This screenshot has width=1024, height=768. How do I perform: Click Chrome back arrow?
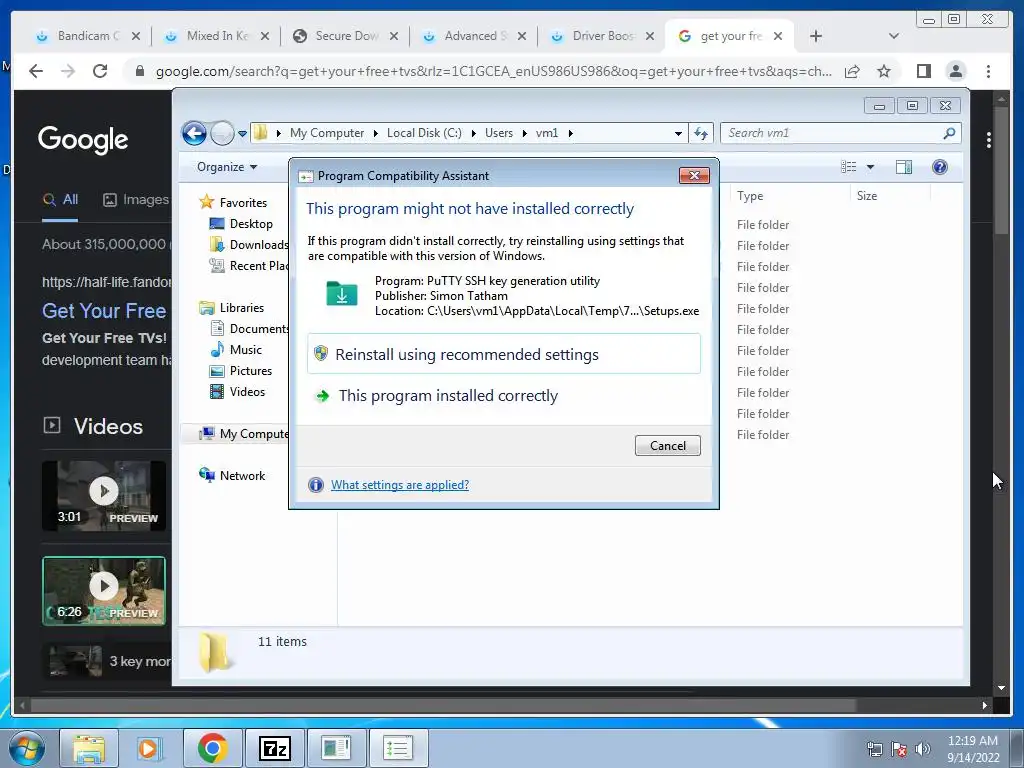point(36,71)
